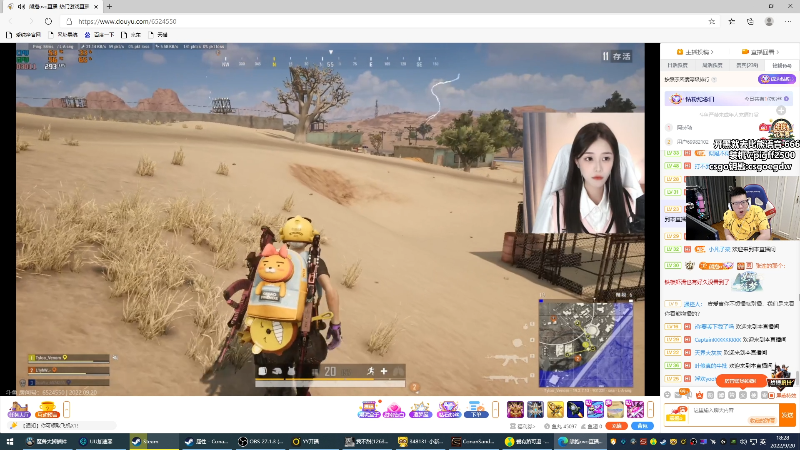Expand the gift list after the last gift
The width and height of the screenshot is (800, 450).
[x=651, y=409]
